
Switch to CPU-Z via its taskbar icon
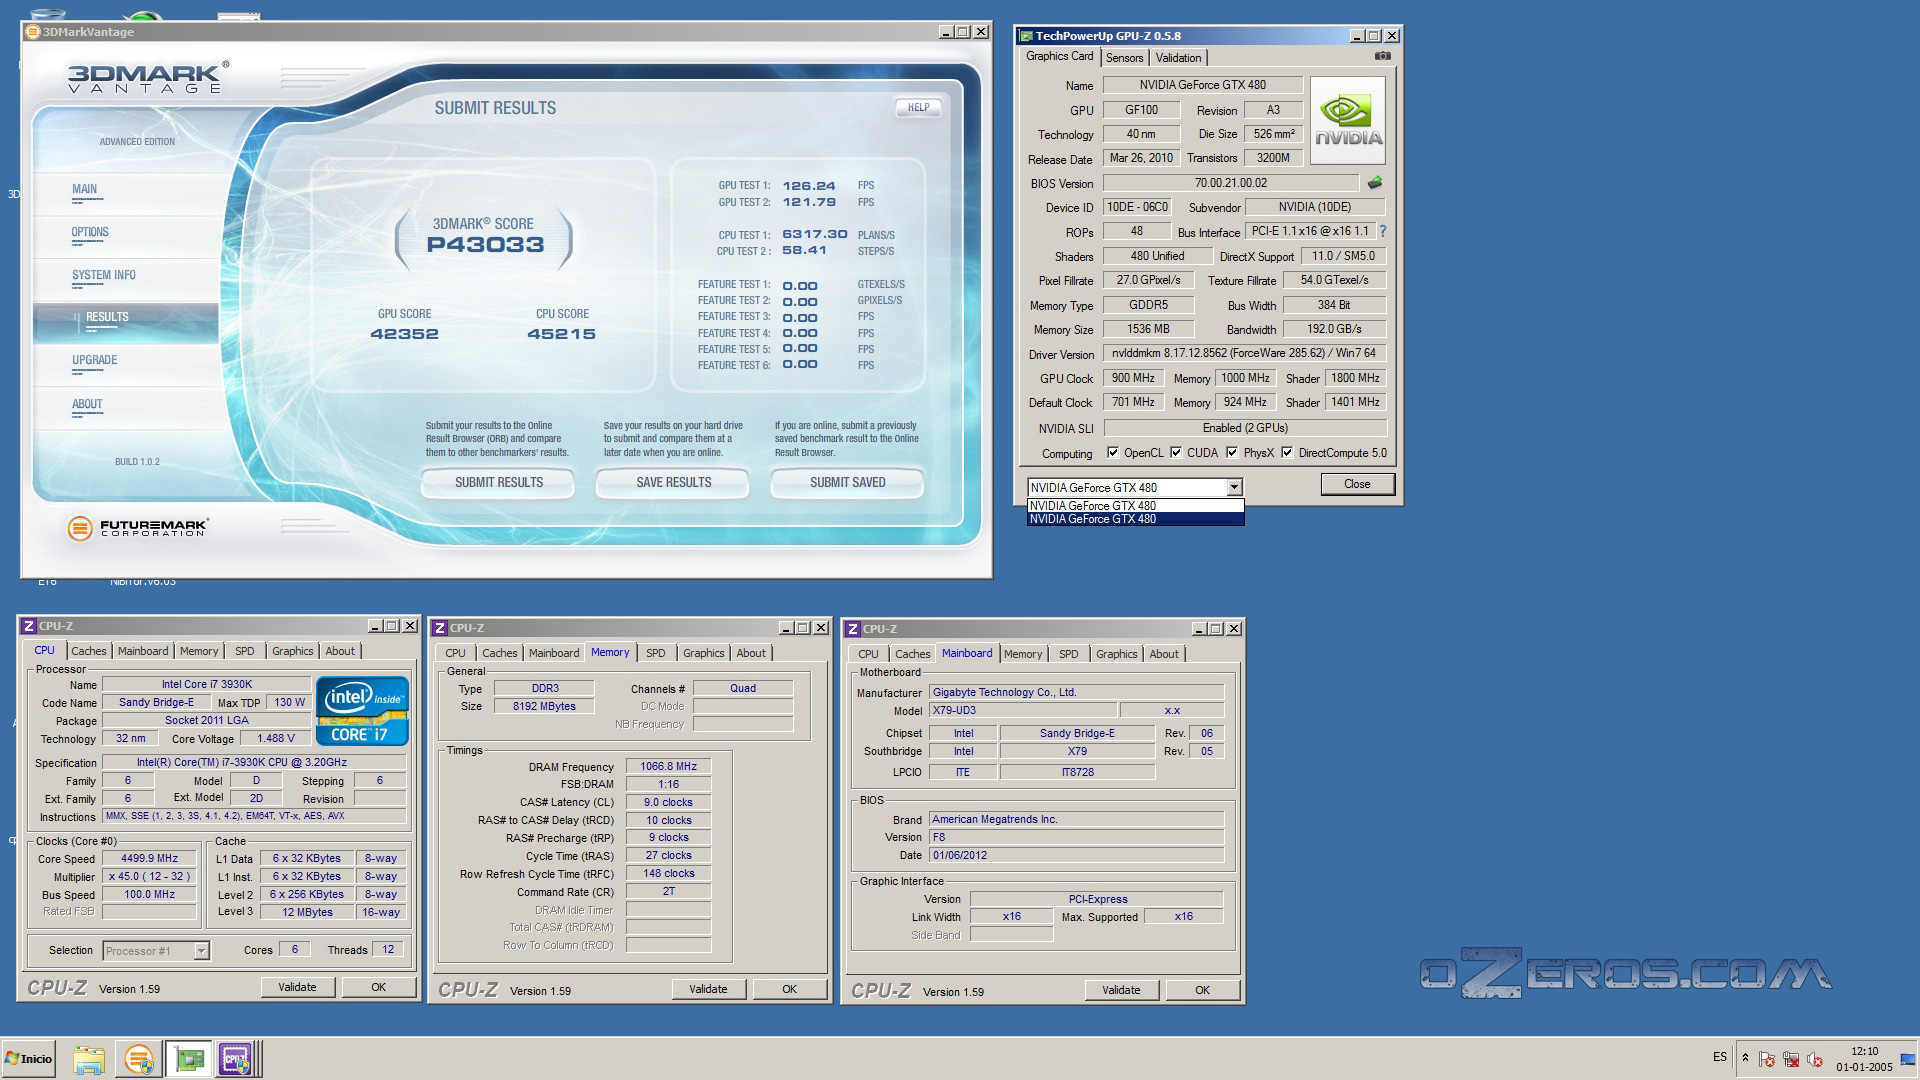(237, 1059)
